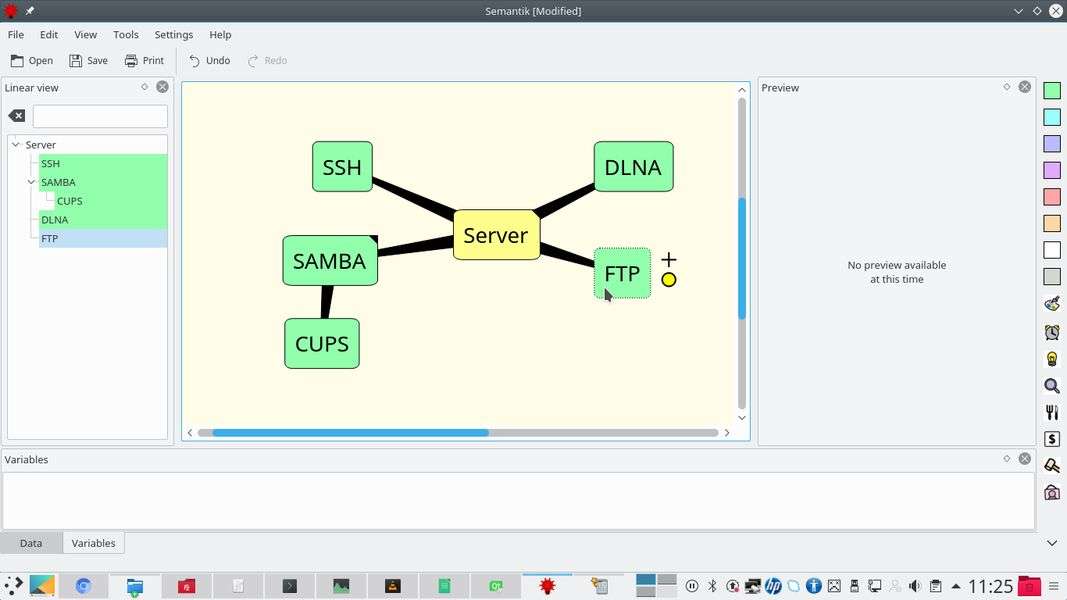Click the canvas vertical scrollbar thumb
The height and width of the screenshot is (600, 1067).
coord(742,258)
